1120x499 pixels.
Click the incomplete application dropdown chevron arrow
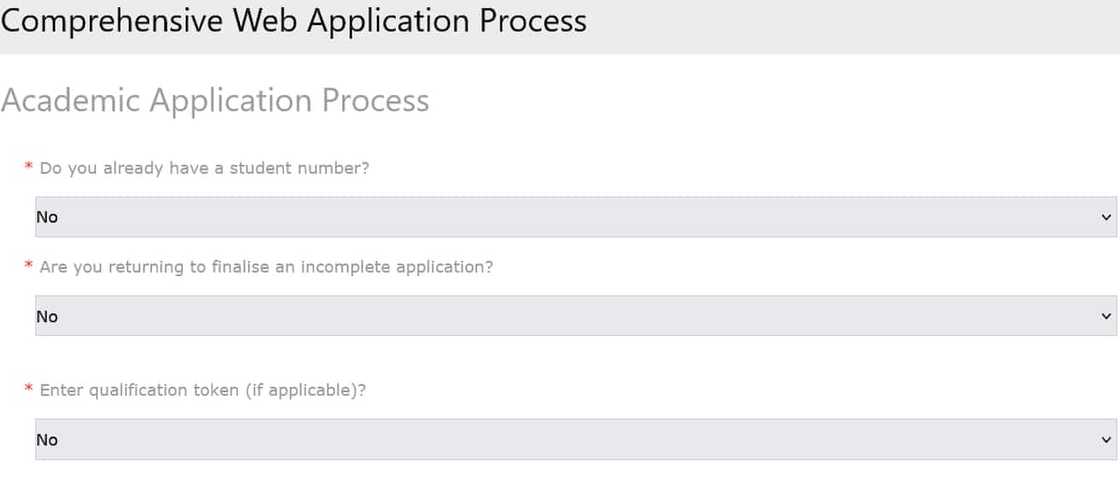(1105, 316)
